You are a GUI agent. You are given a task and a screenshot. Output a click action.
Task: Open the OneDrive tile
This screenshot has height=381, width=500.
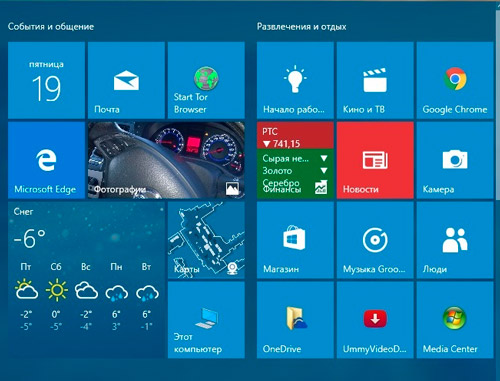click(x=295, y=320)
